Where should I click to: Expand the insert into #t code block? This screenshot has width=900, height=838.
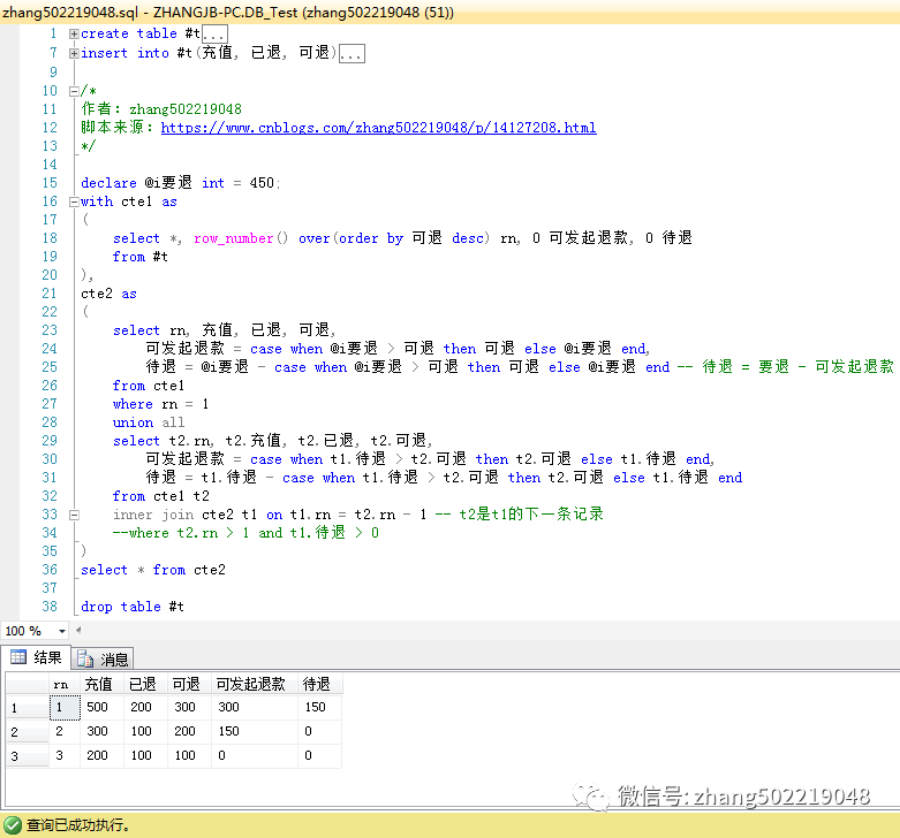point(74,53)
